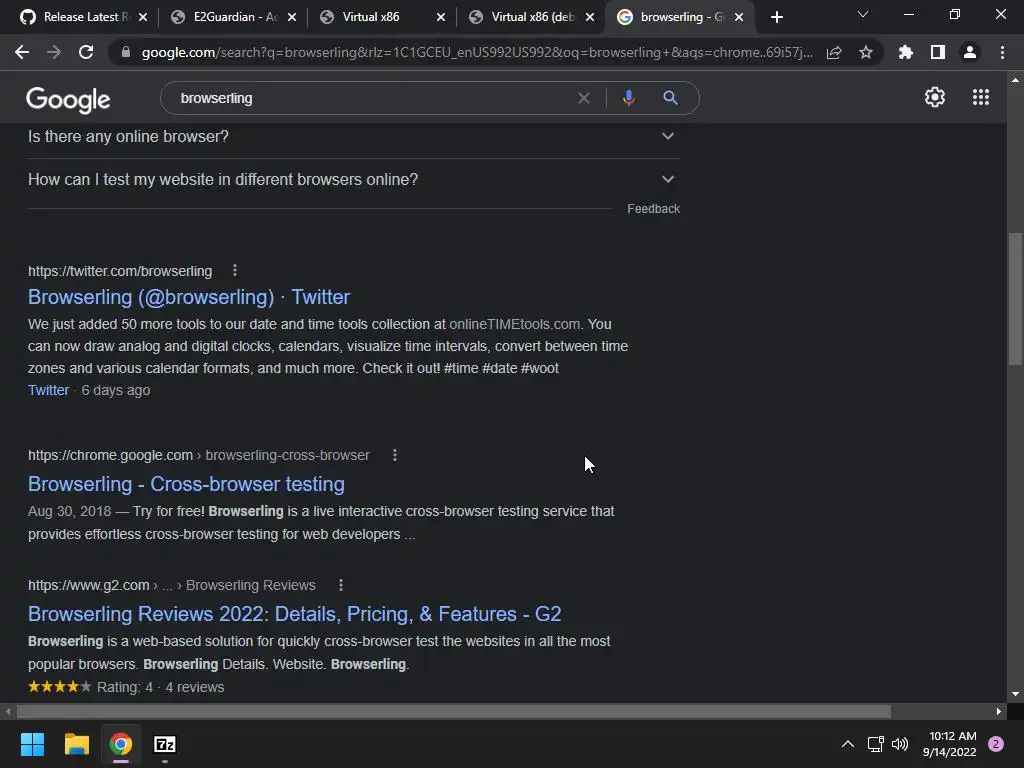Open the Google apps grid
The width and height of the screenshot is (1024, 768).
tap(981, 97)
